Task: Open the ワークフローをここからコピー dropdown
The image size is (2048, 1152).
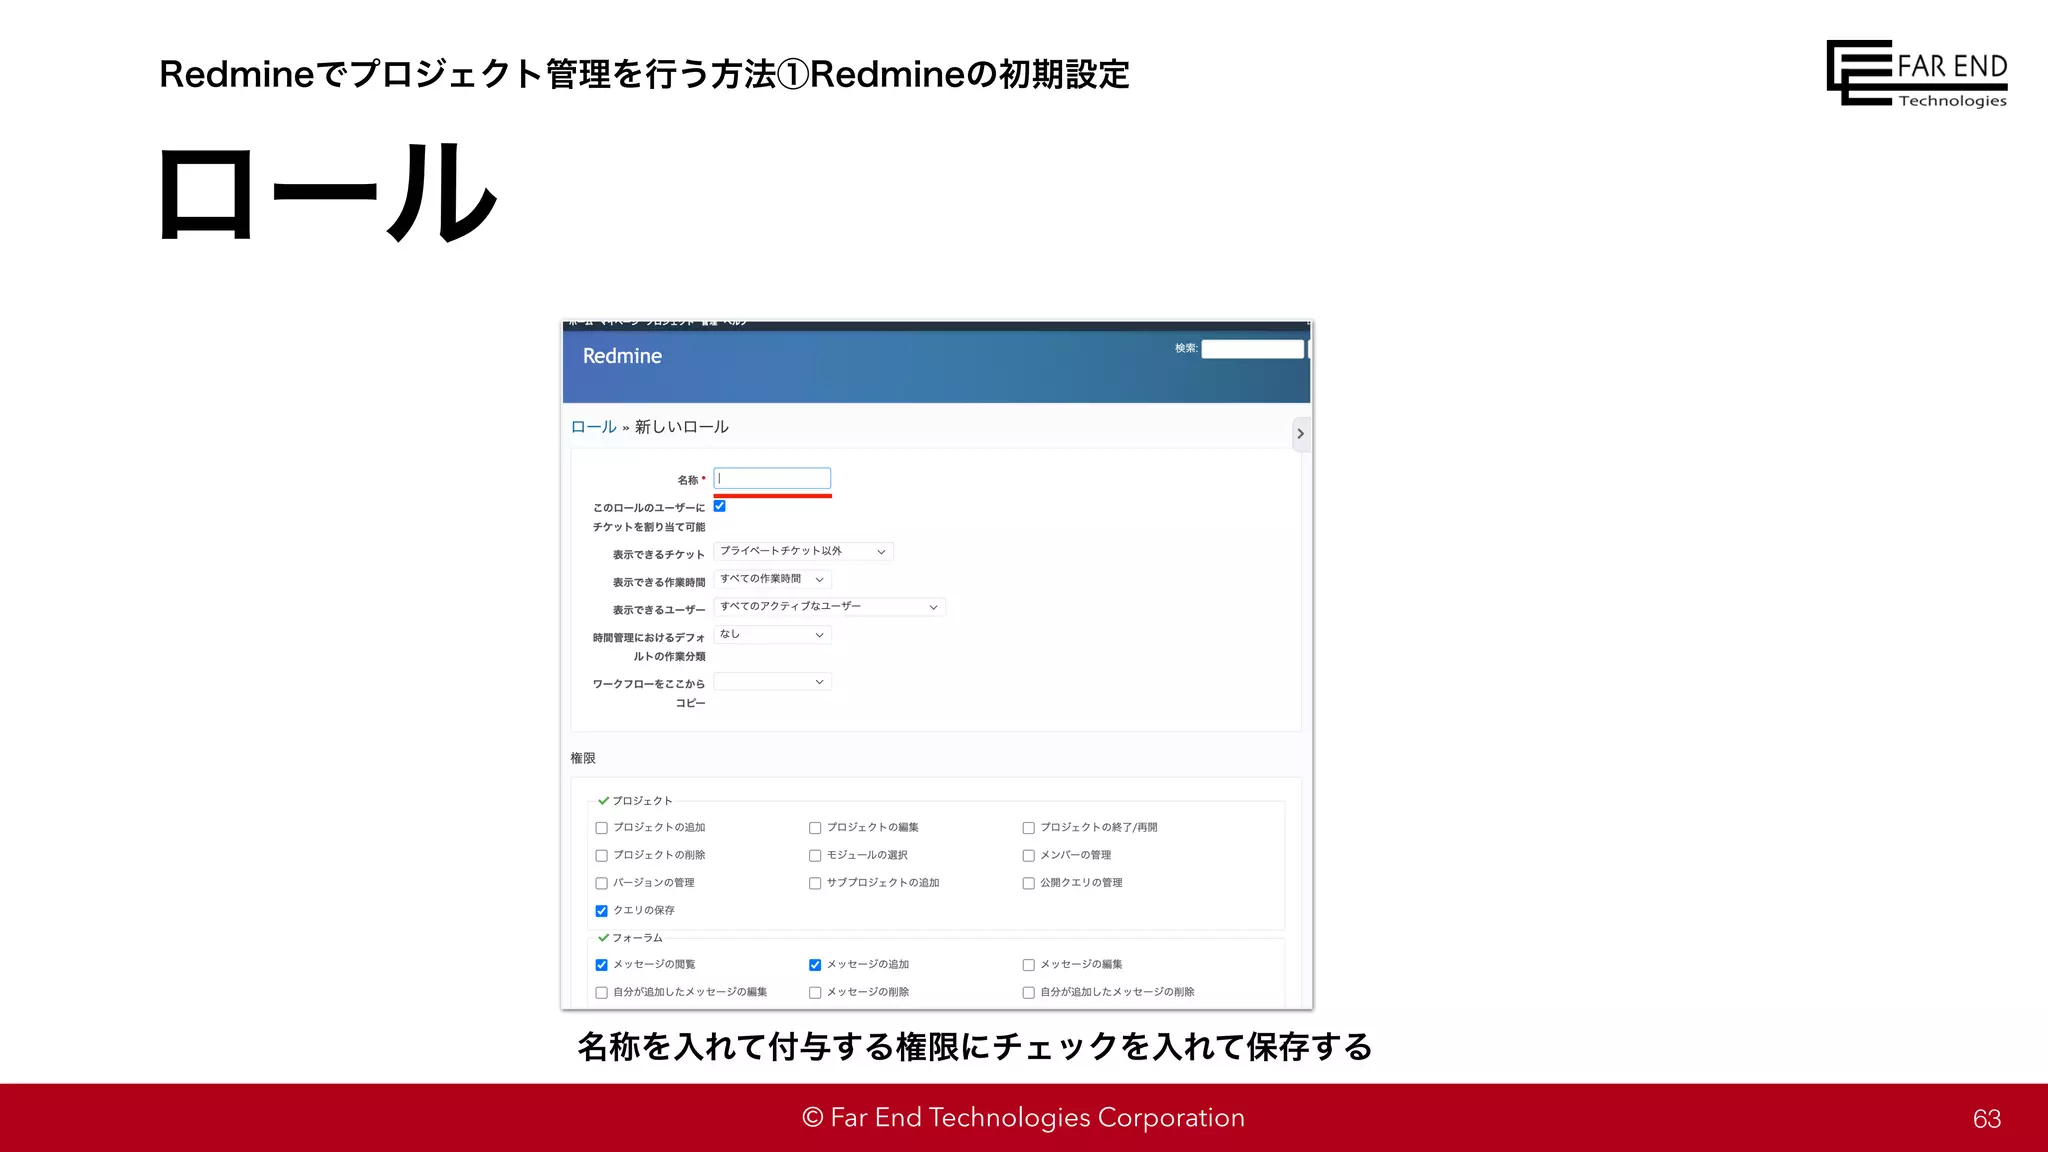Action: pos(772,682)
